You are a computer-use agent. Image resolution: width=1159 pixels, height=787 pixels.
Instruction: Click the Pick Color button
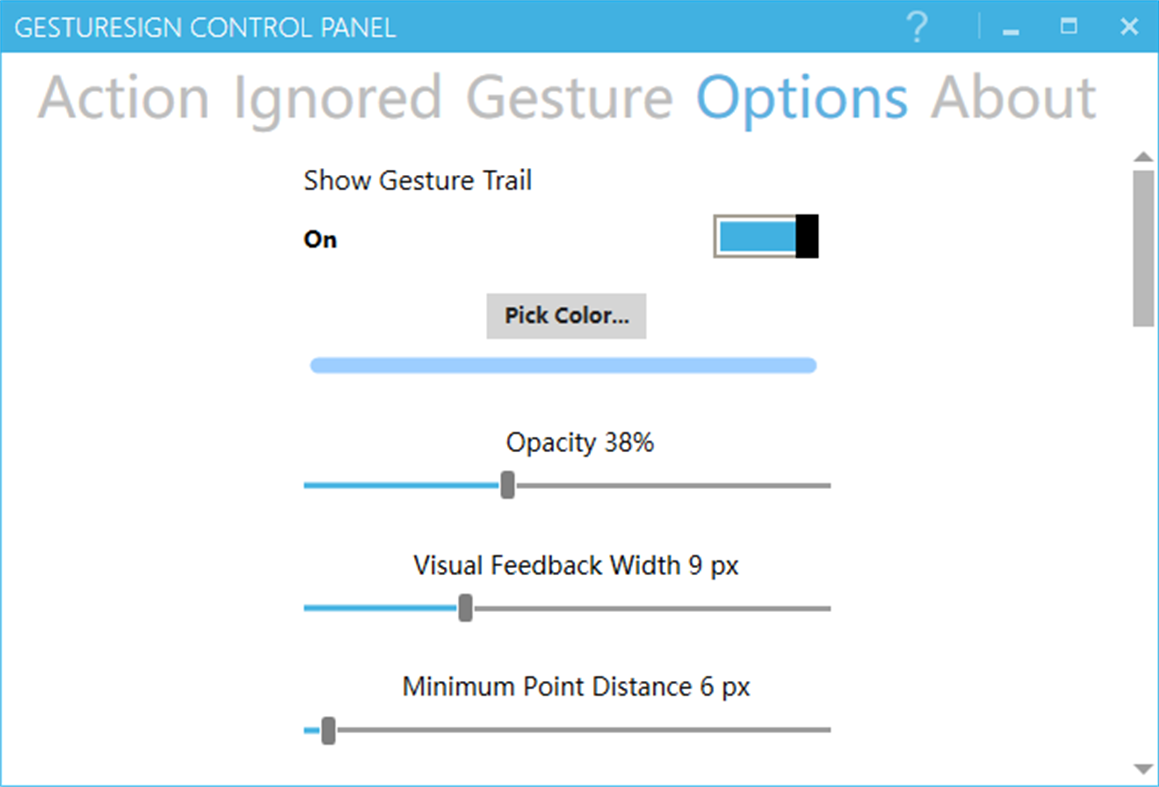coord(566,315)
